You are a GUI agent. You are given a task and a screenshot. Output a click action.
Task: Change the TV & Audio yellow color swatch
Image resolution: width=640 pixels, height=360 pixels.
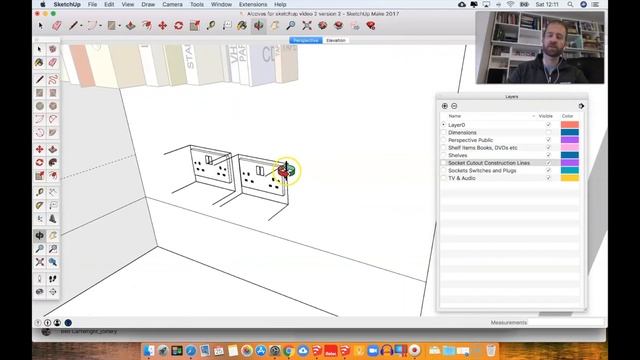[569, 178]
